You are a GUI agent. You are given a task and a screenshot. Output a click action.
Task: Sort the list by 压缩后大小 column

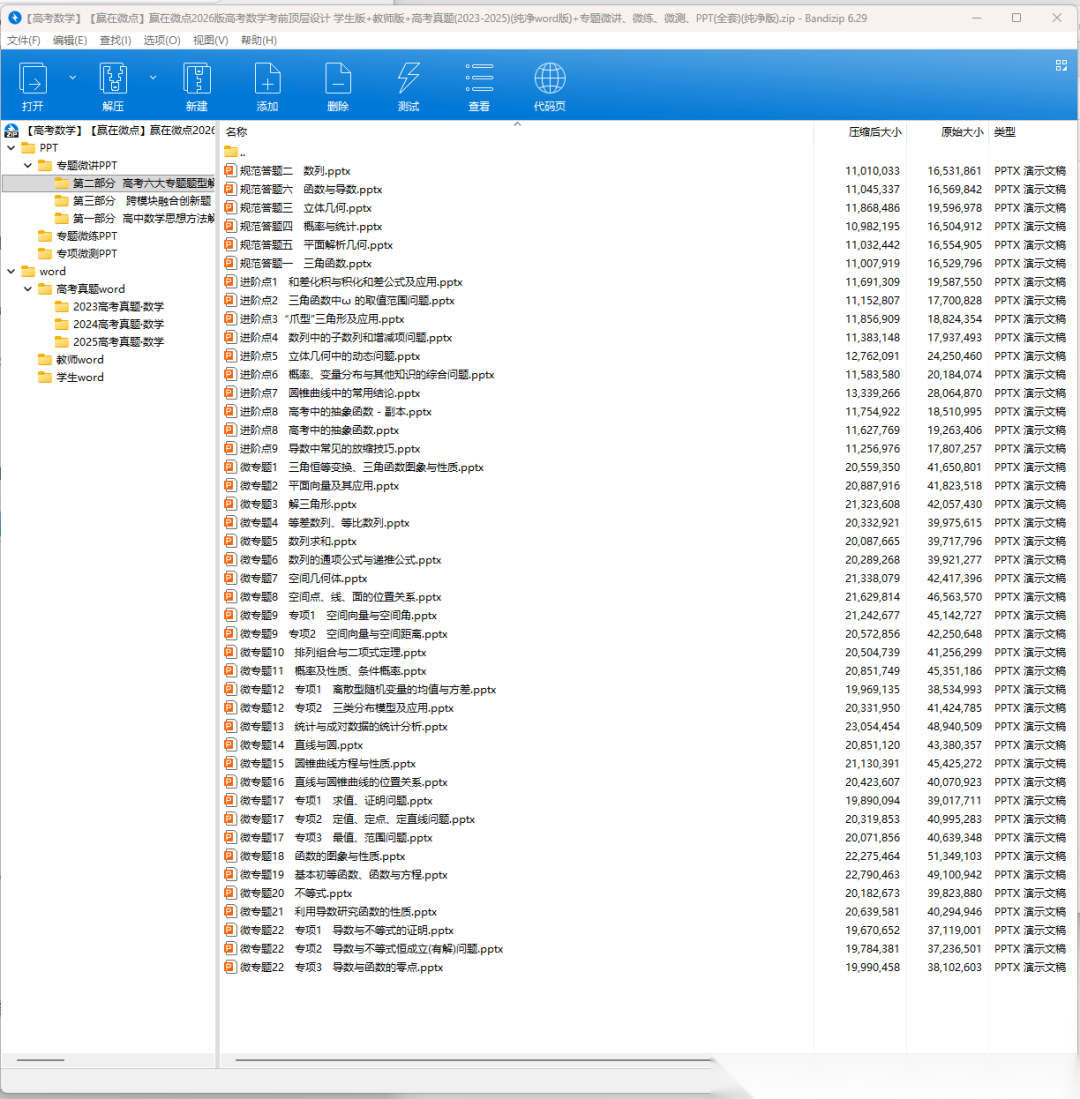[874, 132]
